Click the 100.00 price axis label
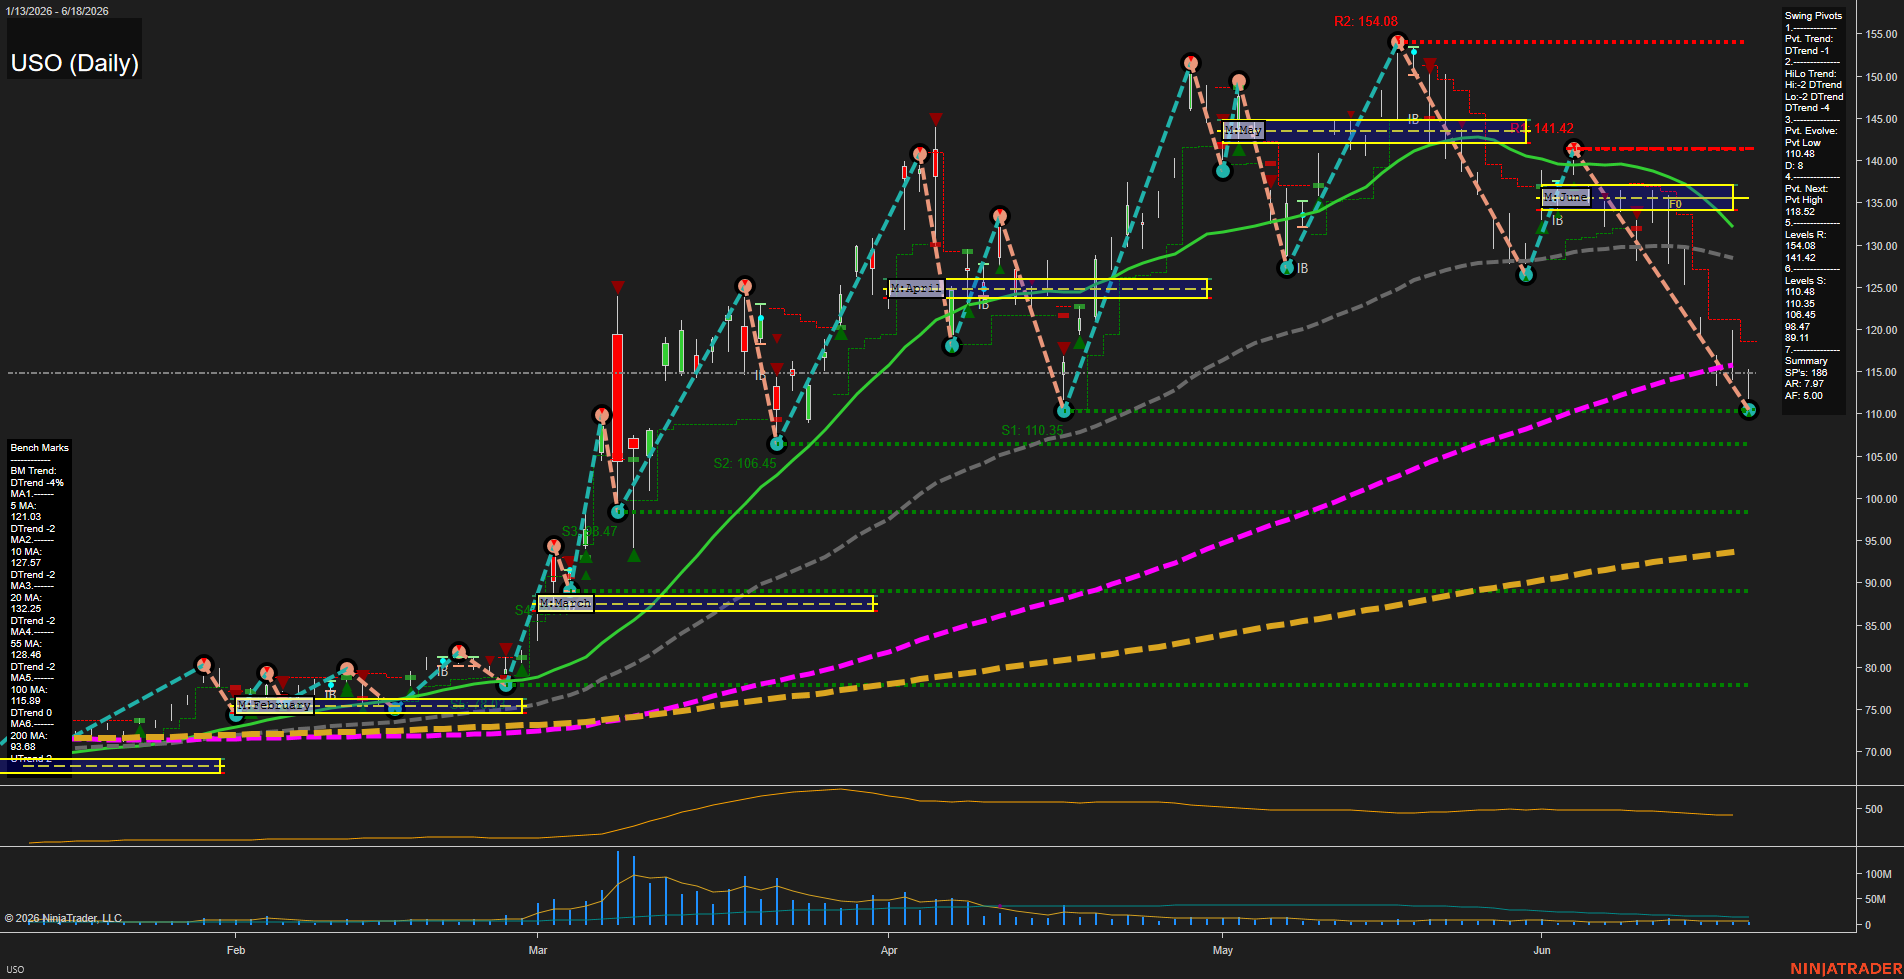1904x979 pixels. tap(1881, 499)
